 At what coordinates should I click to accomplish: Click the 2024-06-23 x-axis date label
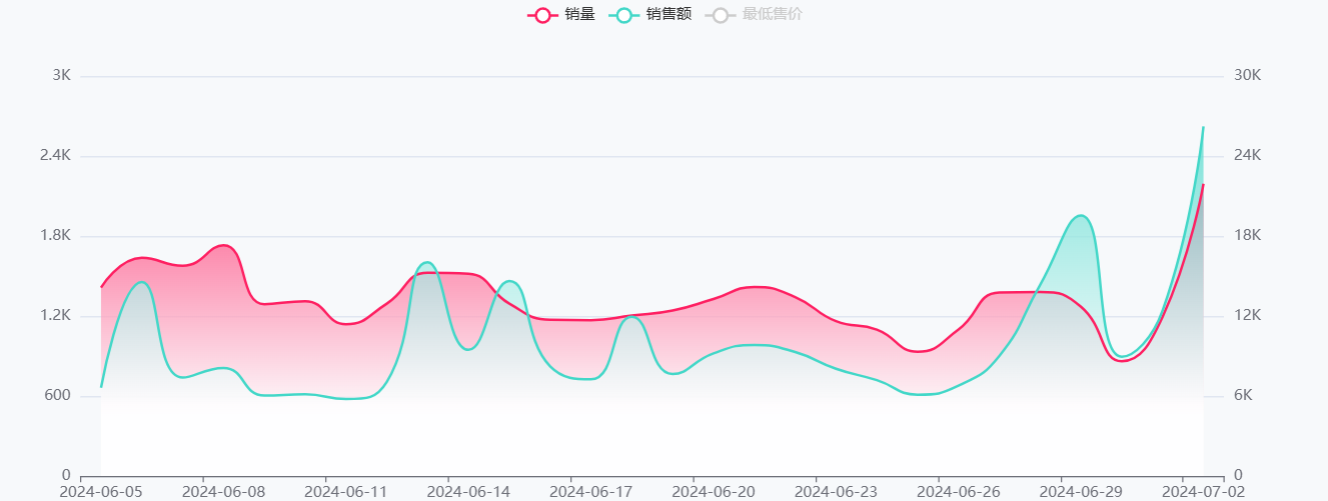[x=836, y=491]
